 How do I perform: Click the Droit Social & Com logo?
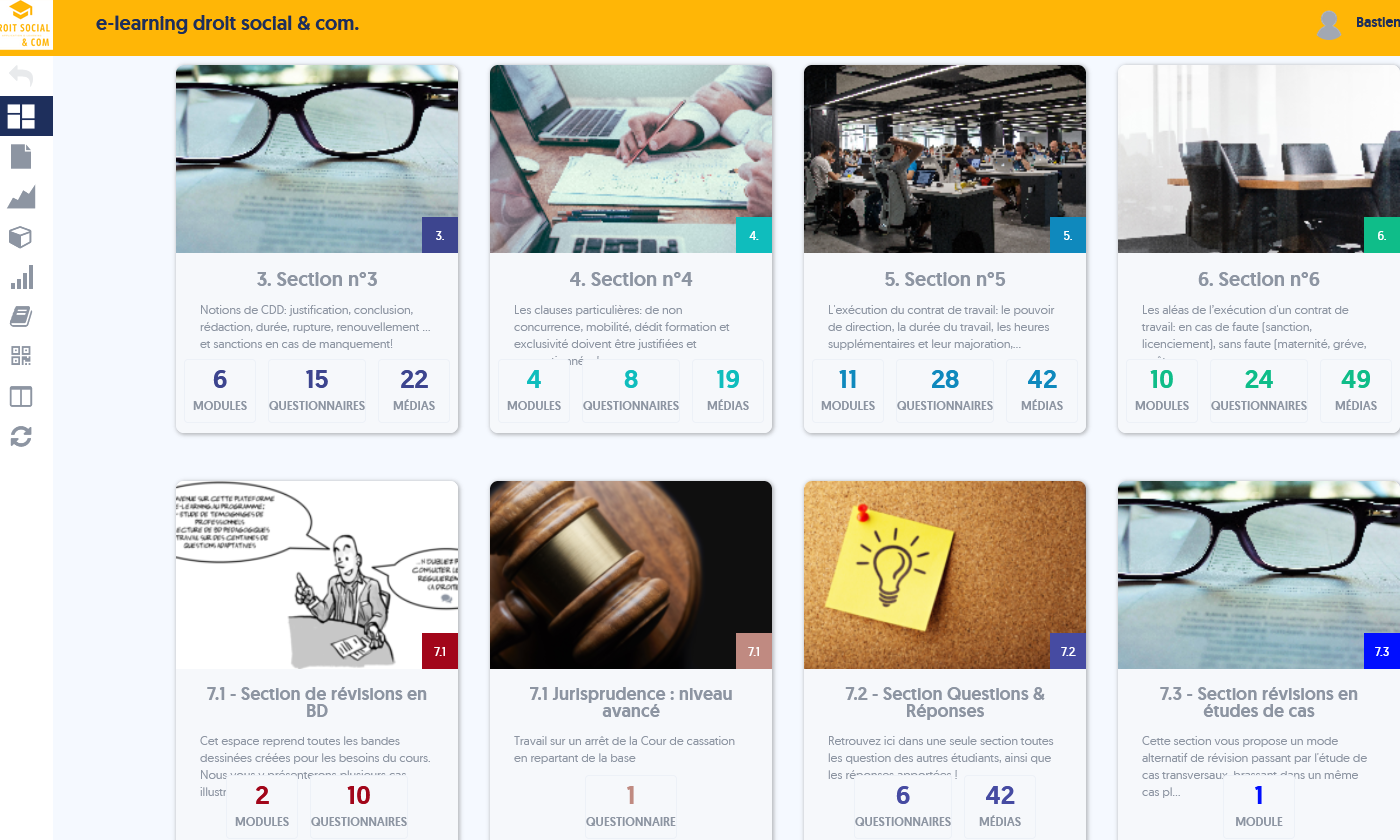click(x=26, y=25)
